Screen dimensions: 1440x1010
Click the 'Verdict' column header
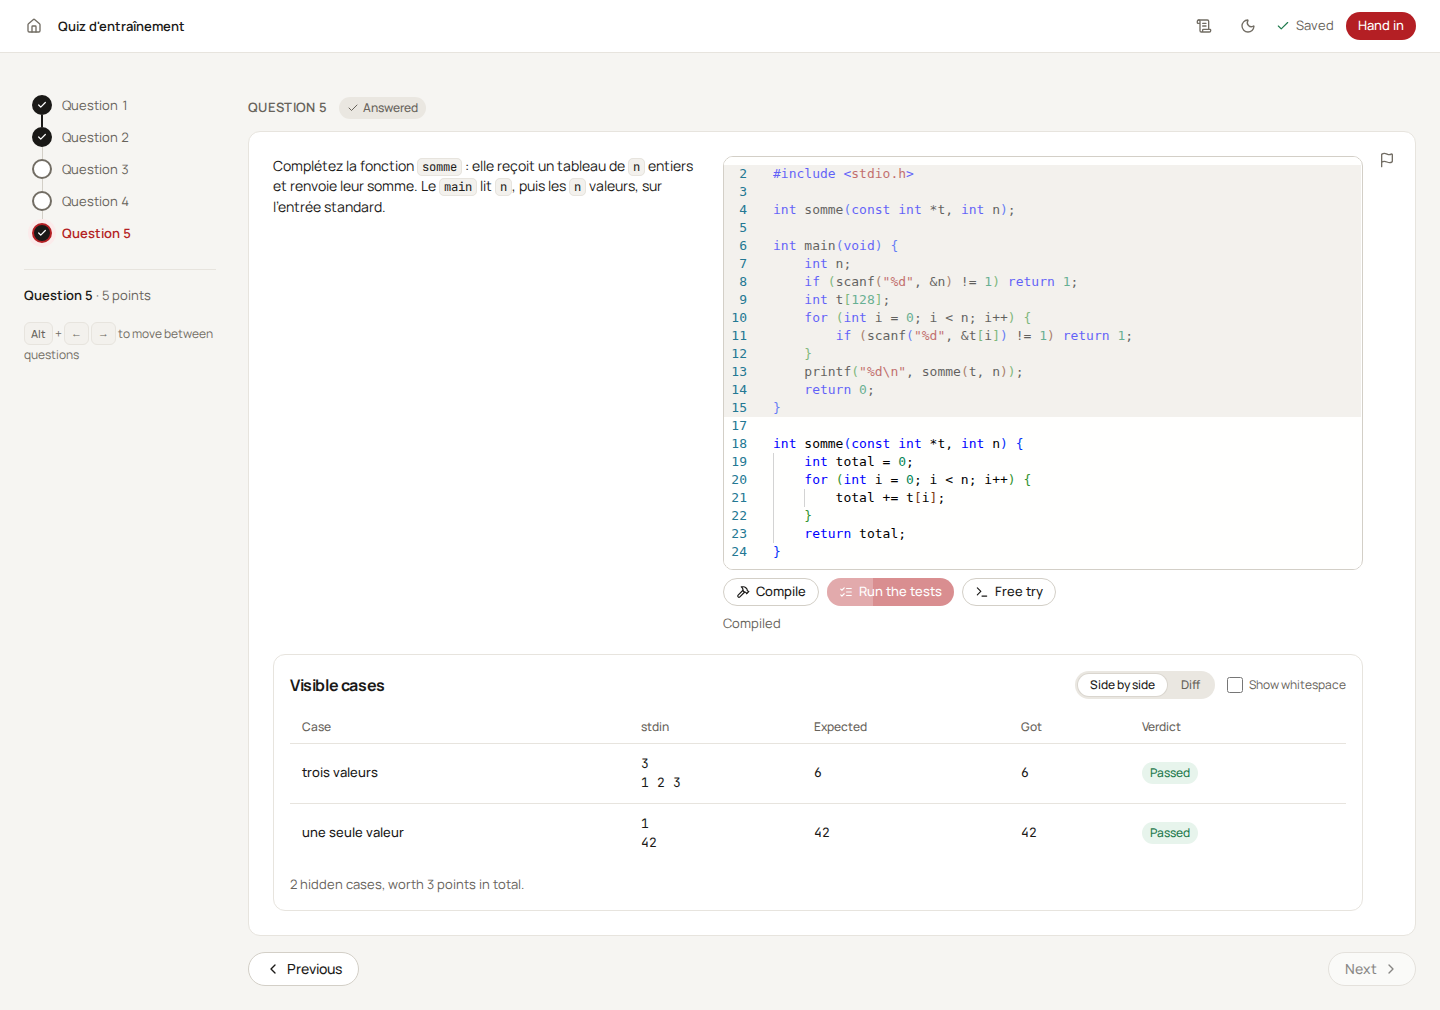coord(1161,727)
